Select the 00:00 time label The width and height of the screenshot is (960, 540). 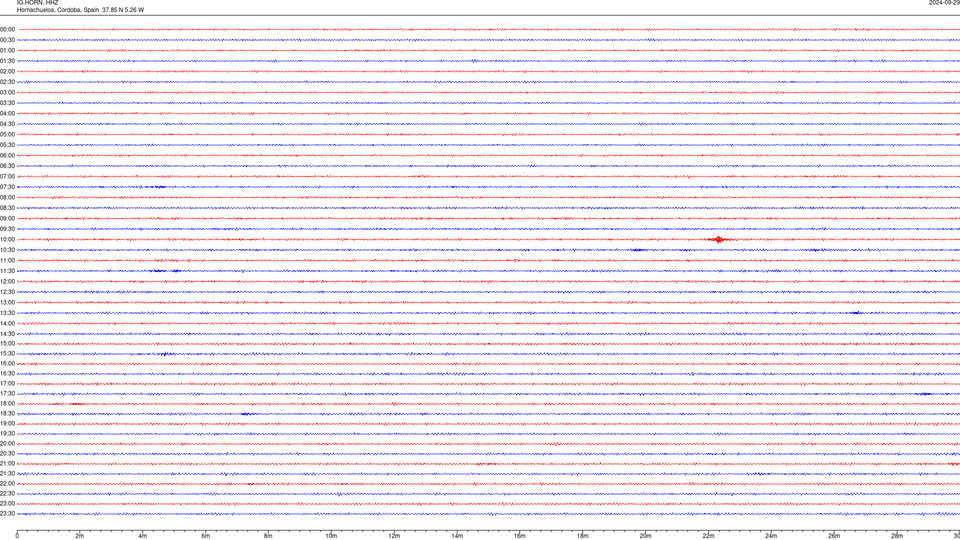(7, 29)
